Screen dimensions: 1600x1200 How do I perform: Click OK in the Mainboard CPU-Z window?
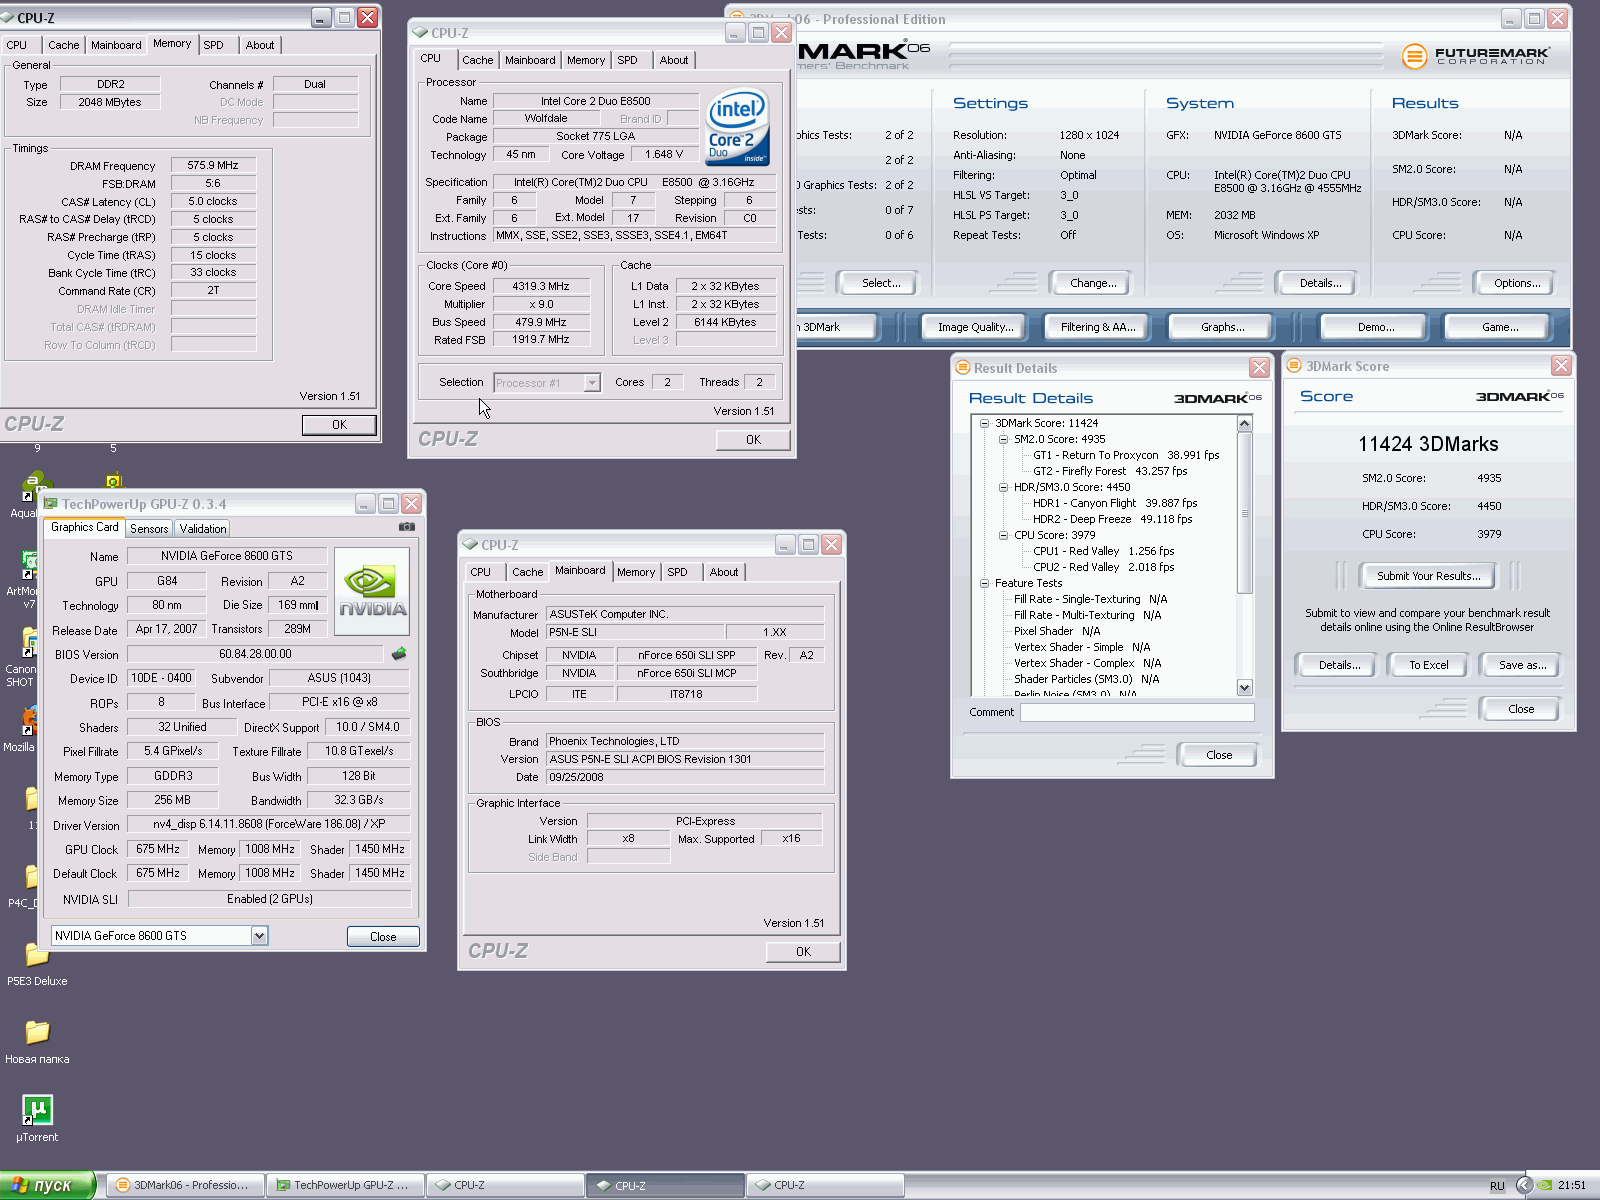[x=803, y=952]
